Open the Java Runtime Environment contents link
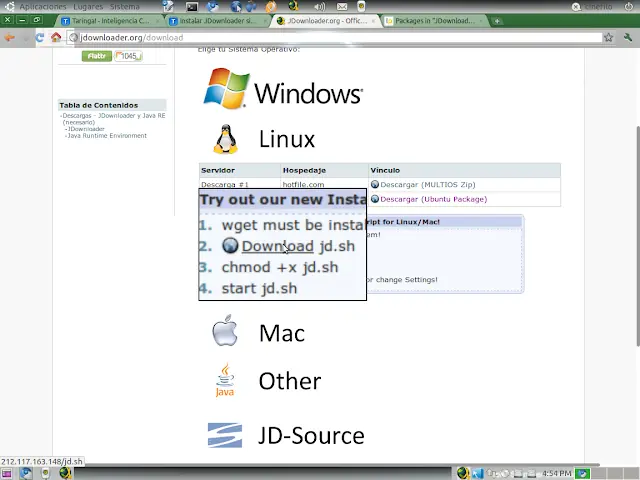640x480 pixels. point(107,136)
